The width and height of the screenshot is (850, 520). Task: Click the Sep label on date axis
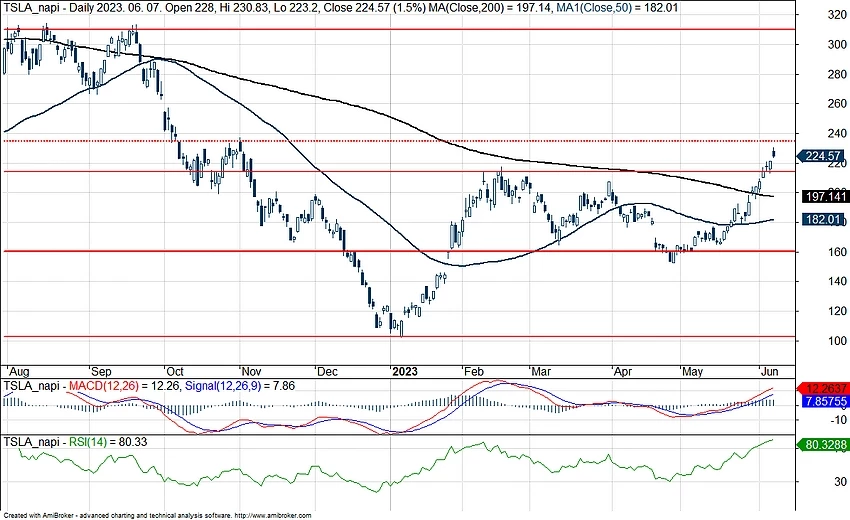click(x=101, y=372)
